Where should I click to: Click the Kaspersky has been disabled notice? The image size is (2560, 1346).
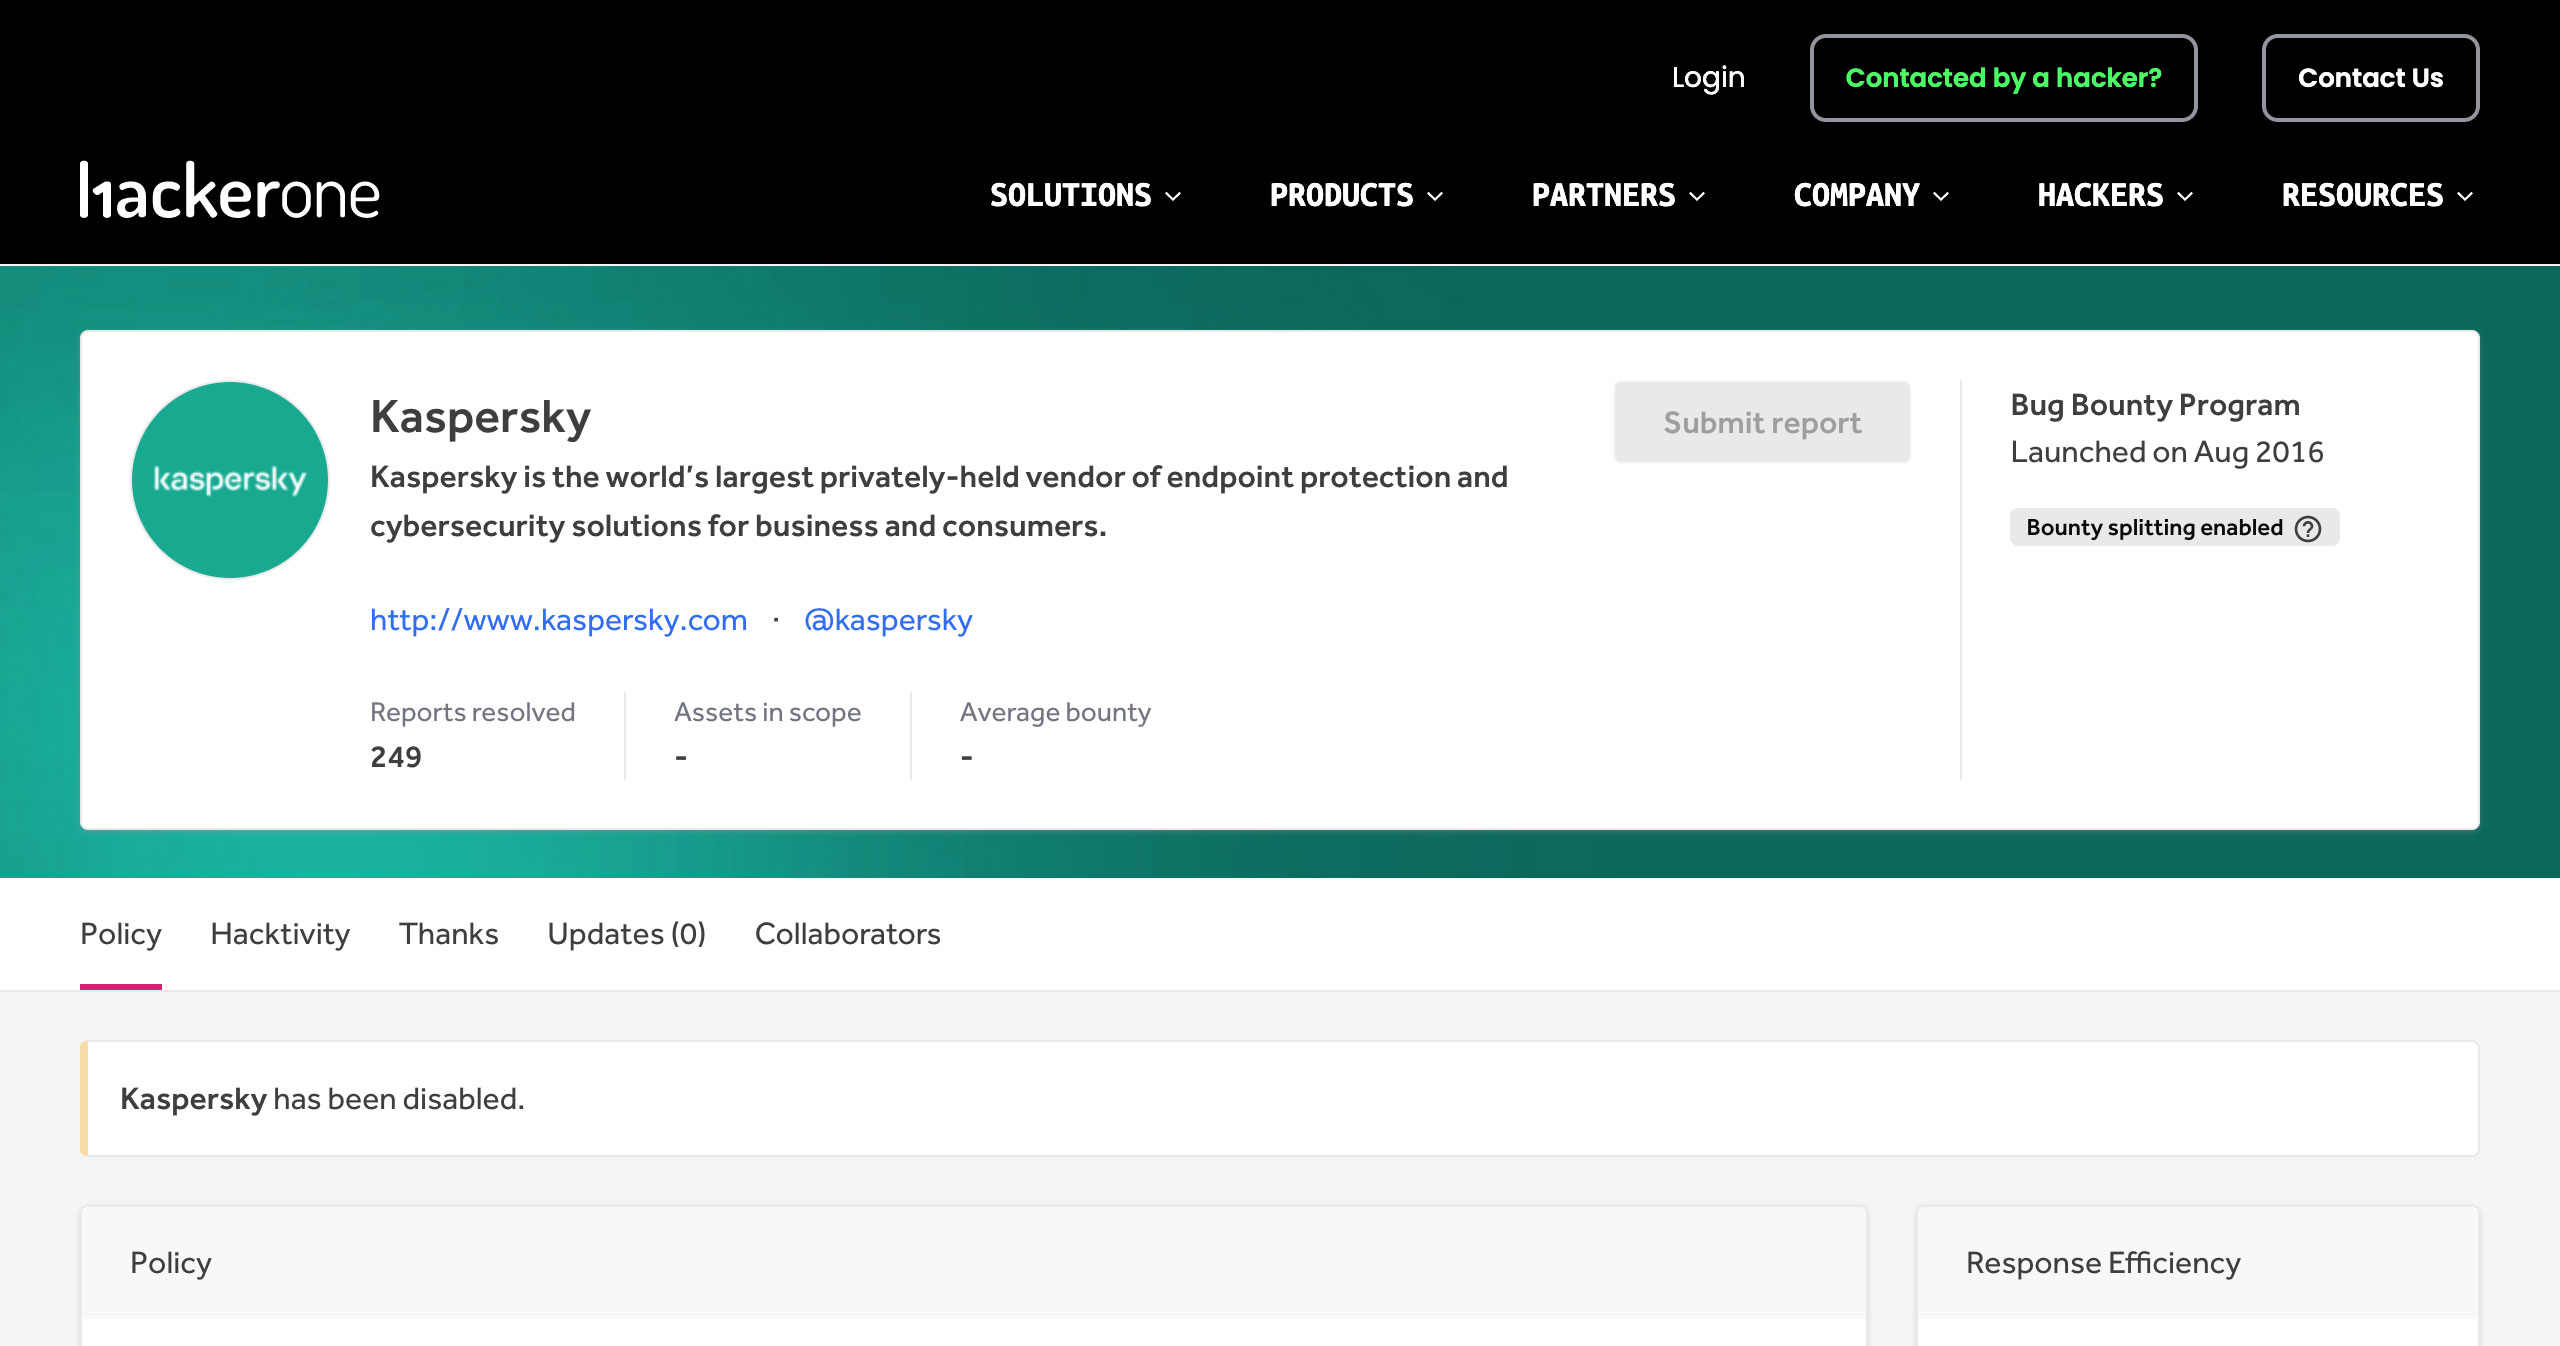1279,1099
